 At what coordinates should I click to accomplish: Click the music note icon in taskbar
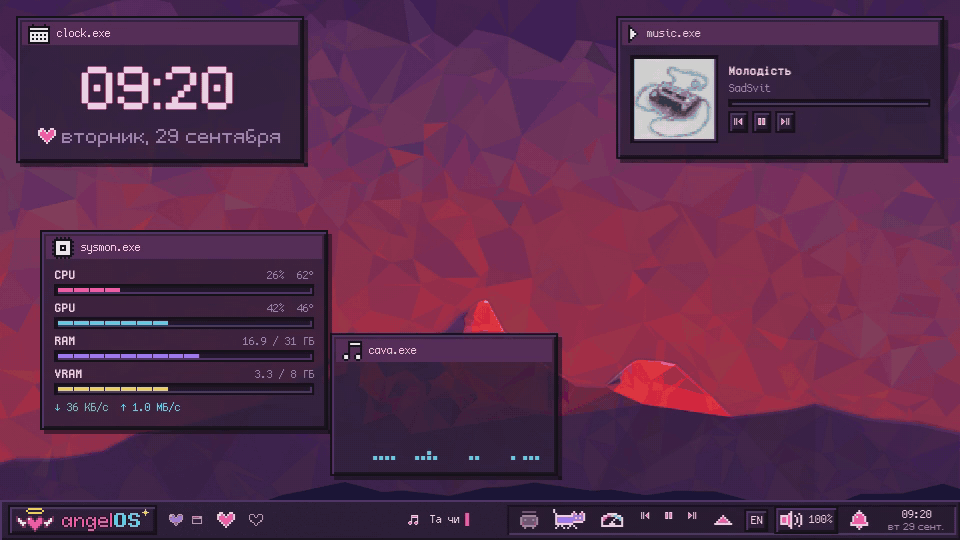tap(413, 520)
